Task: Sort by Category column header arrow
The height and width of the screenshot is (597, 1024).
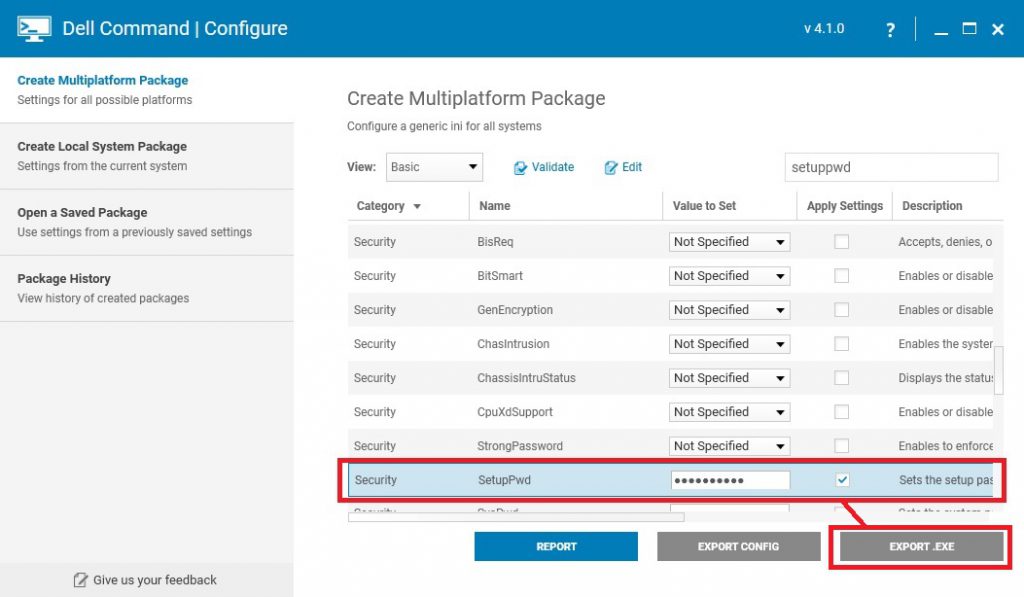Action: [x=417, y=207]
